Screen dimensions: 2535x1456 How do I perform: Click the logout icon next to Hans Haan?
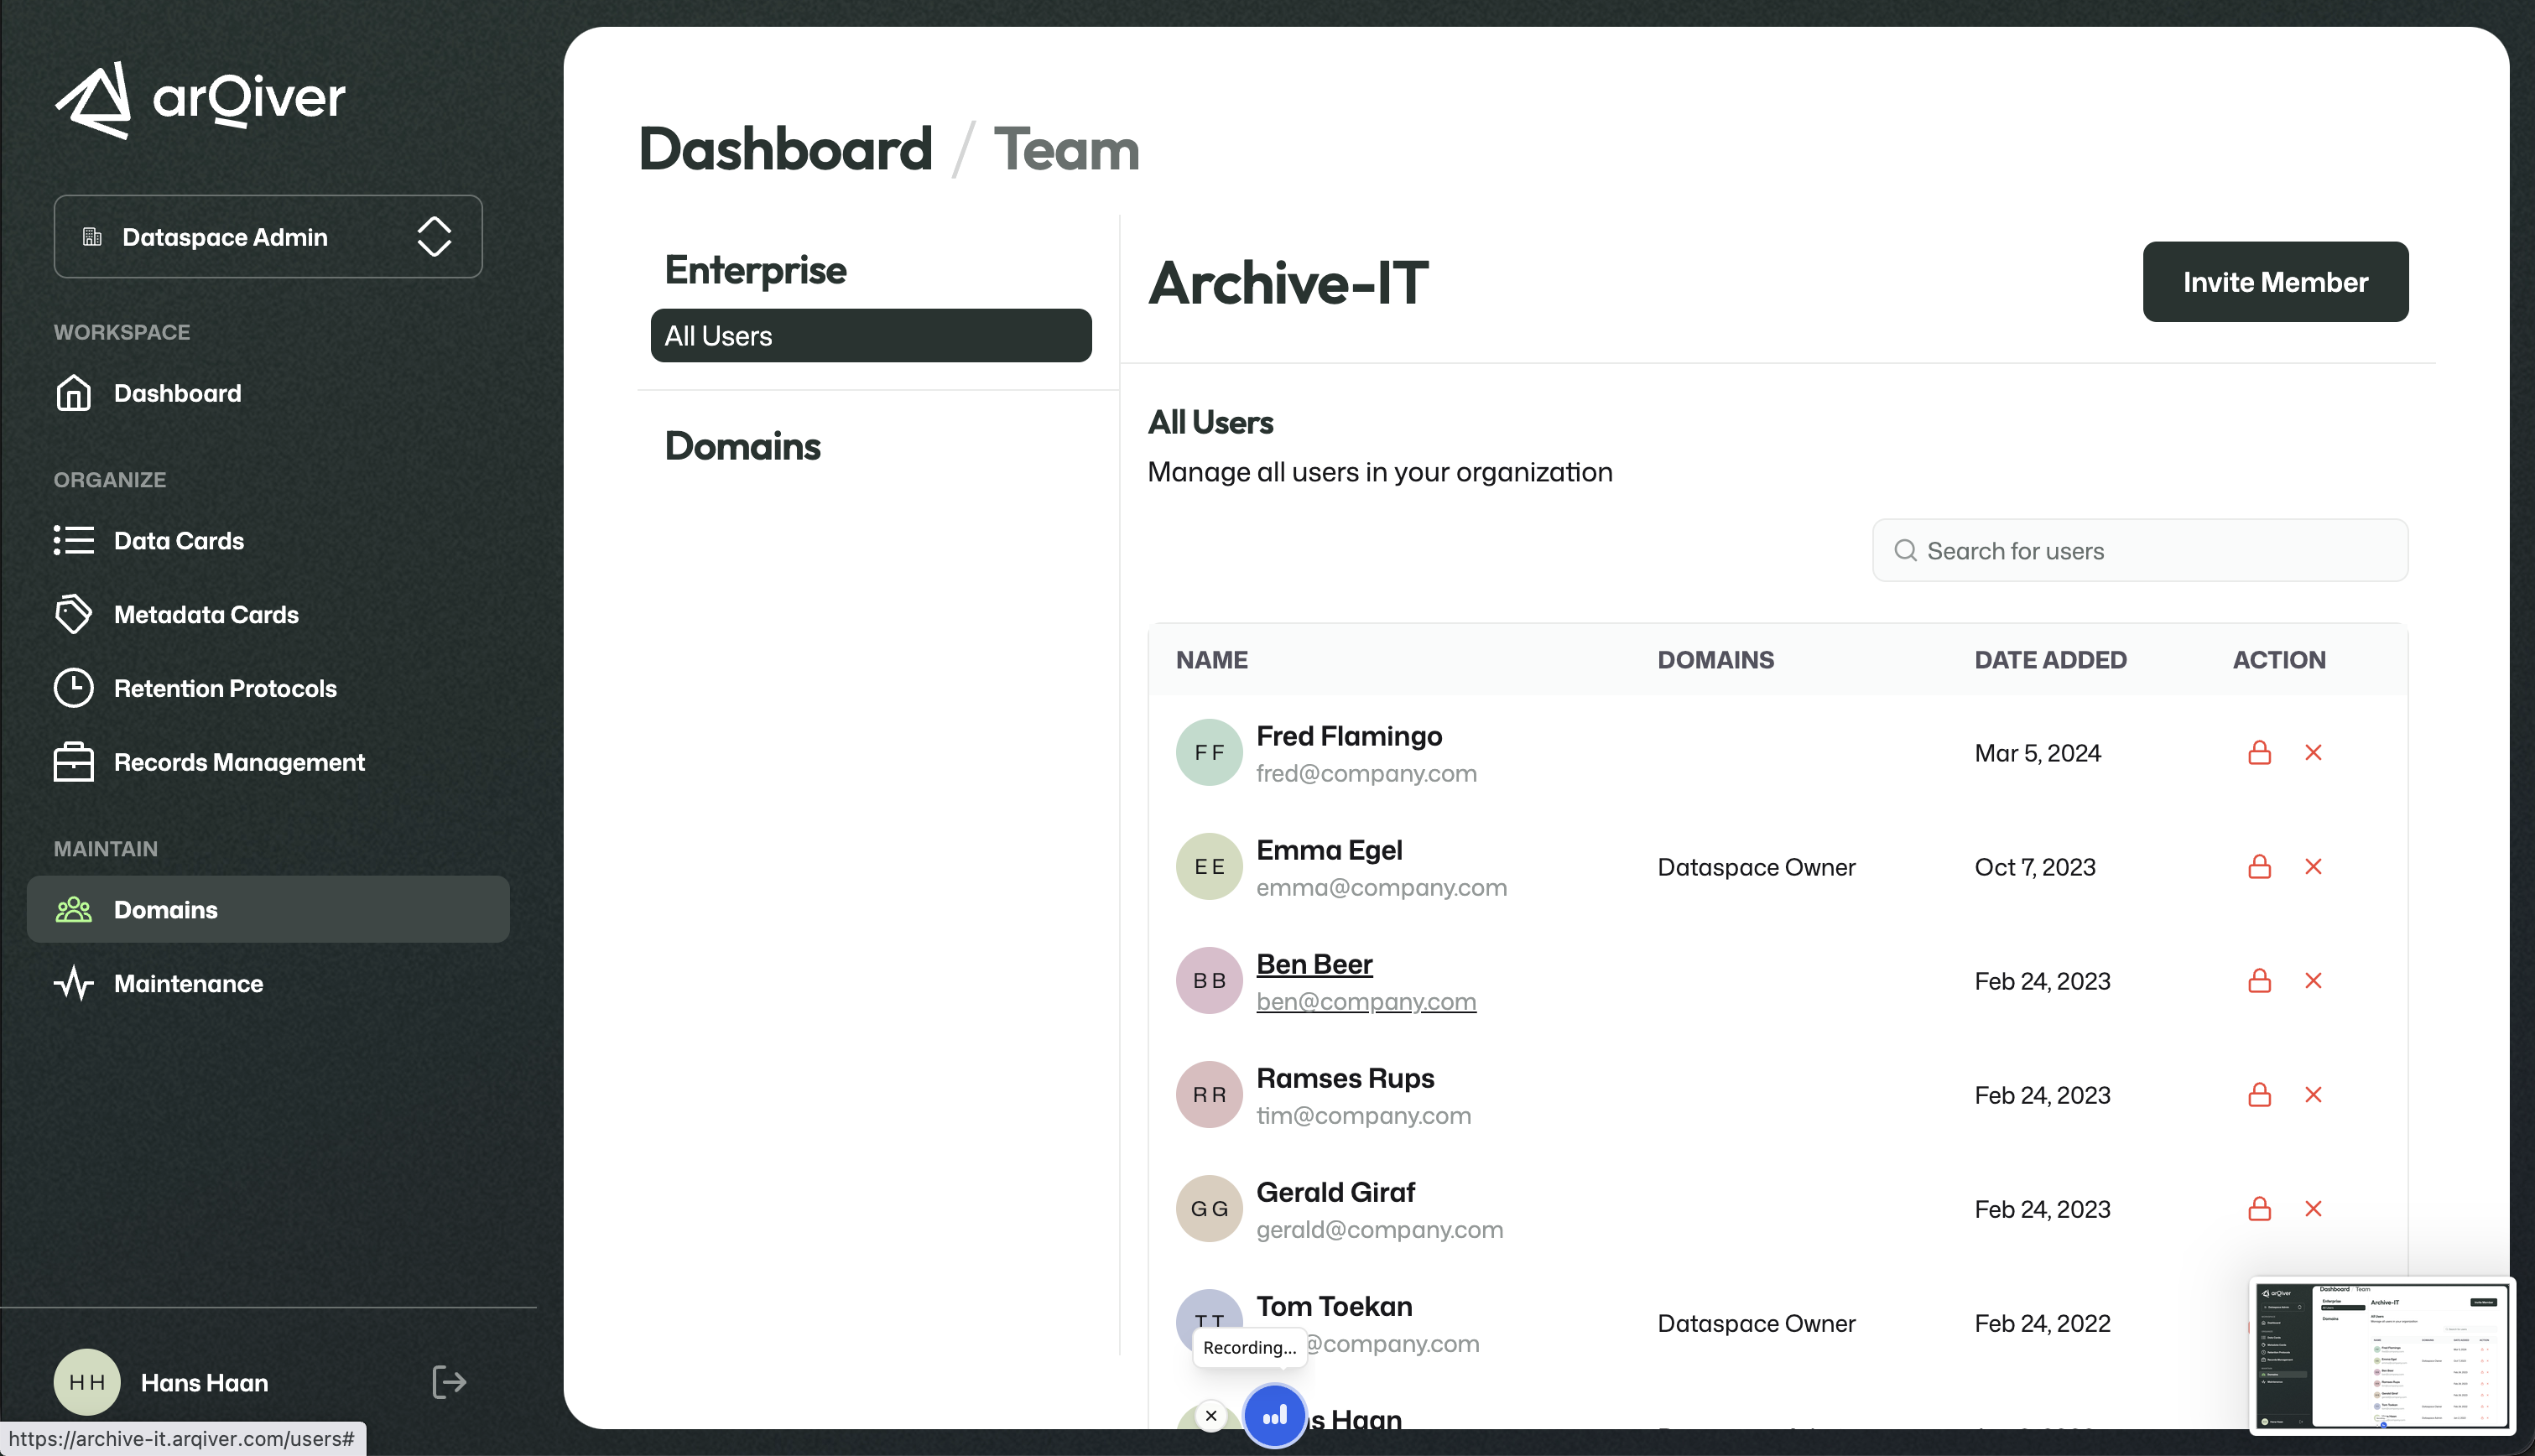pyautogui.click(x=449, y=1382)
